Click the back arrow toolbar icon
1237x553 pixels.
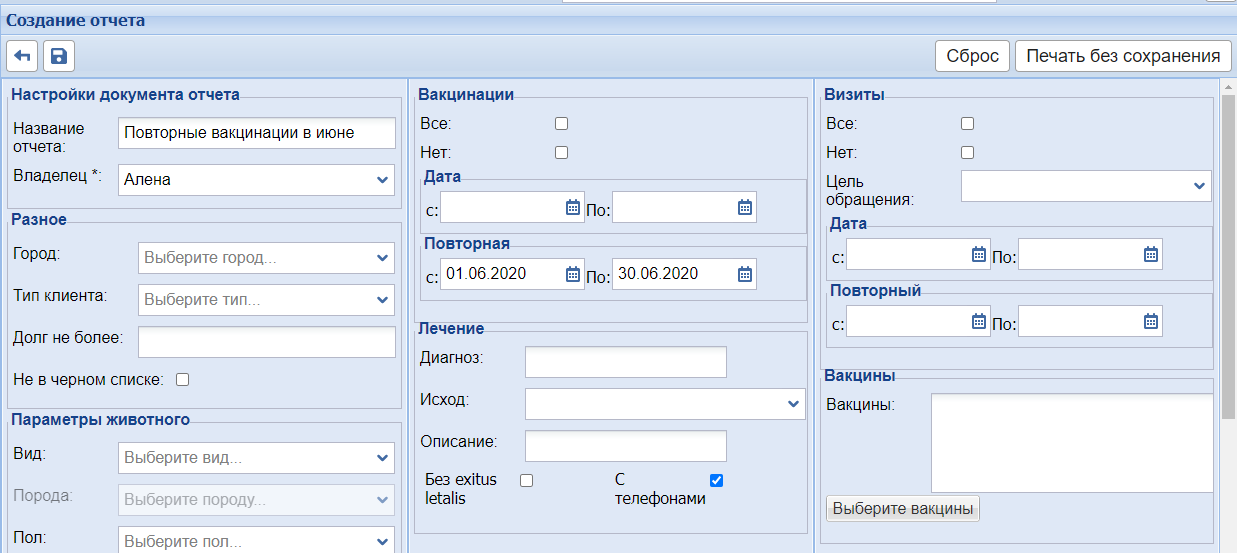(22, 56)
